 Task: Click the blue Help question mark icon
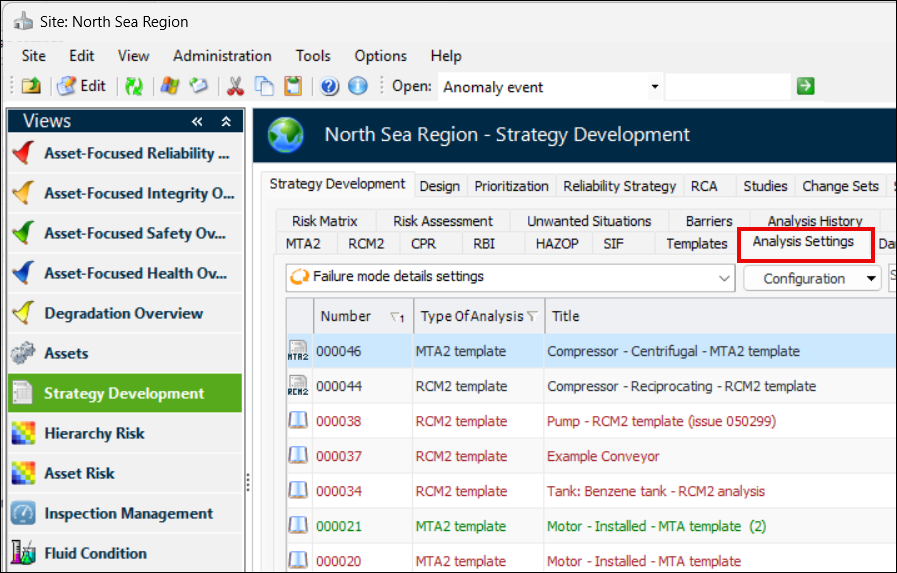[330, 87]
